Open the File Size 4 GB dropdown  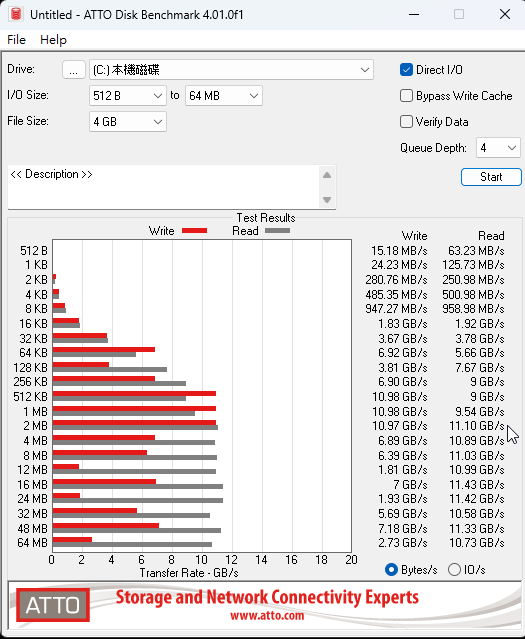click(128, 121)
